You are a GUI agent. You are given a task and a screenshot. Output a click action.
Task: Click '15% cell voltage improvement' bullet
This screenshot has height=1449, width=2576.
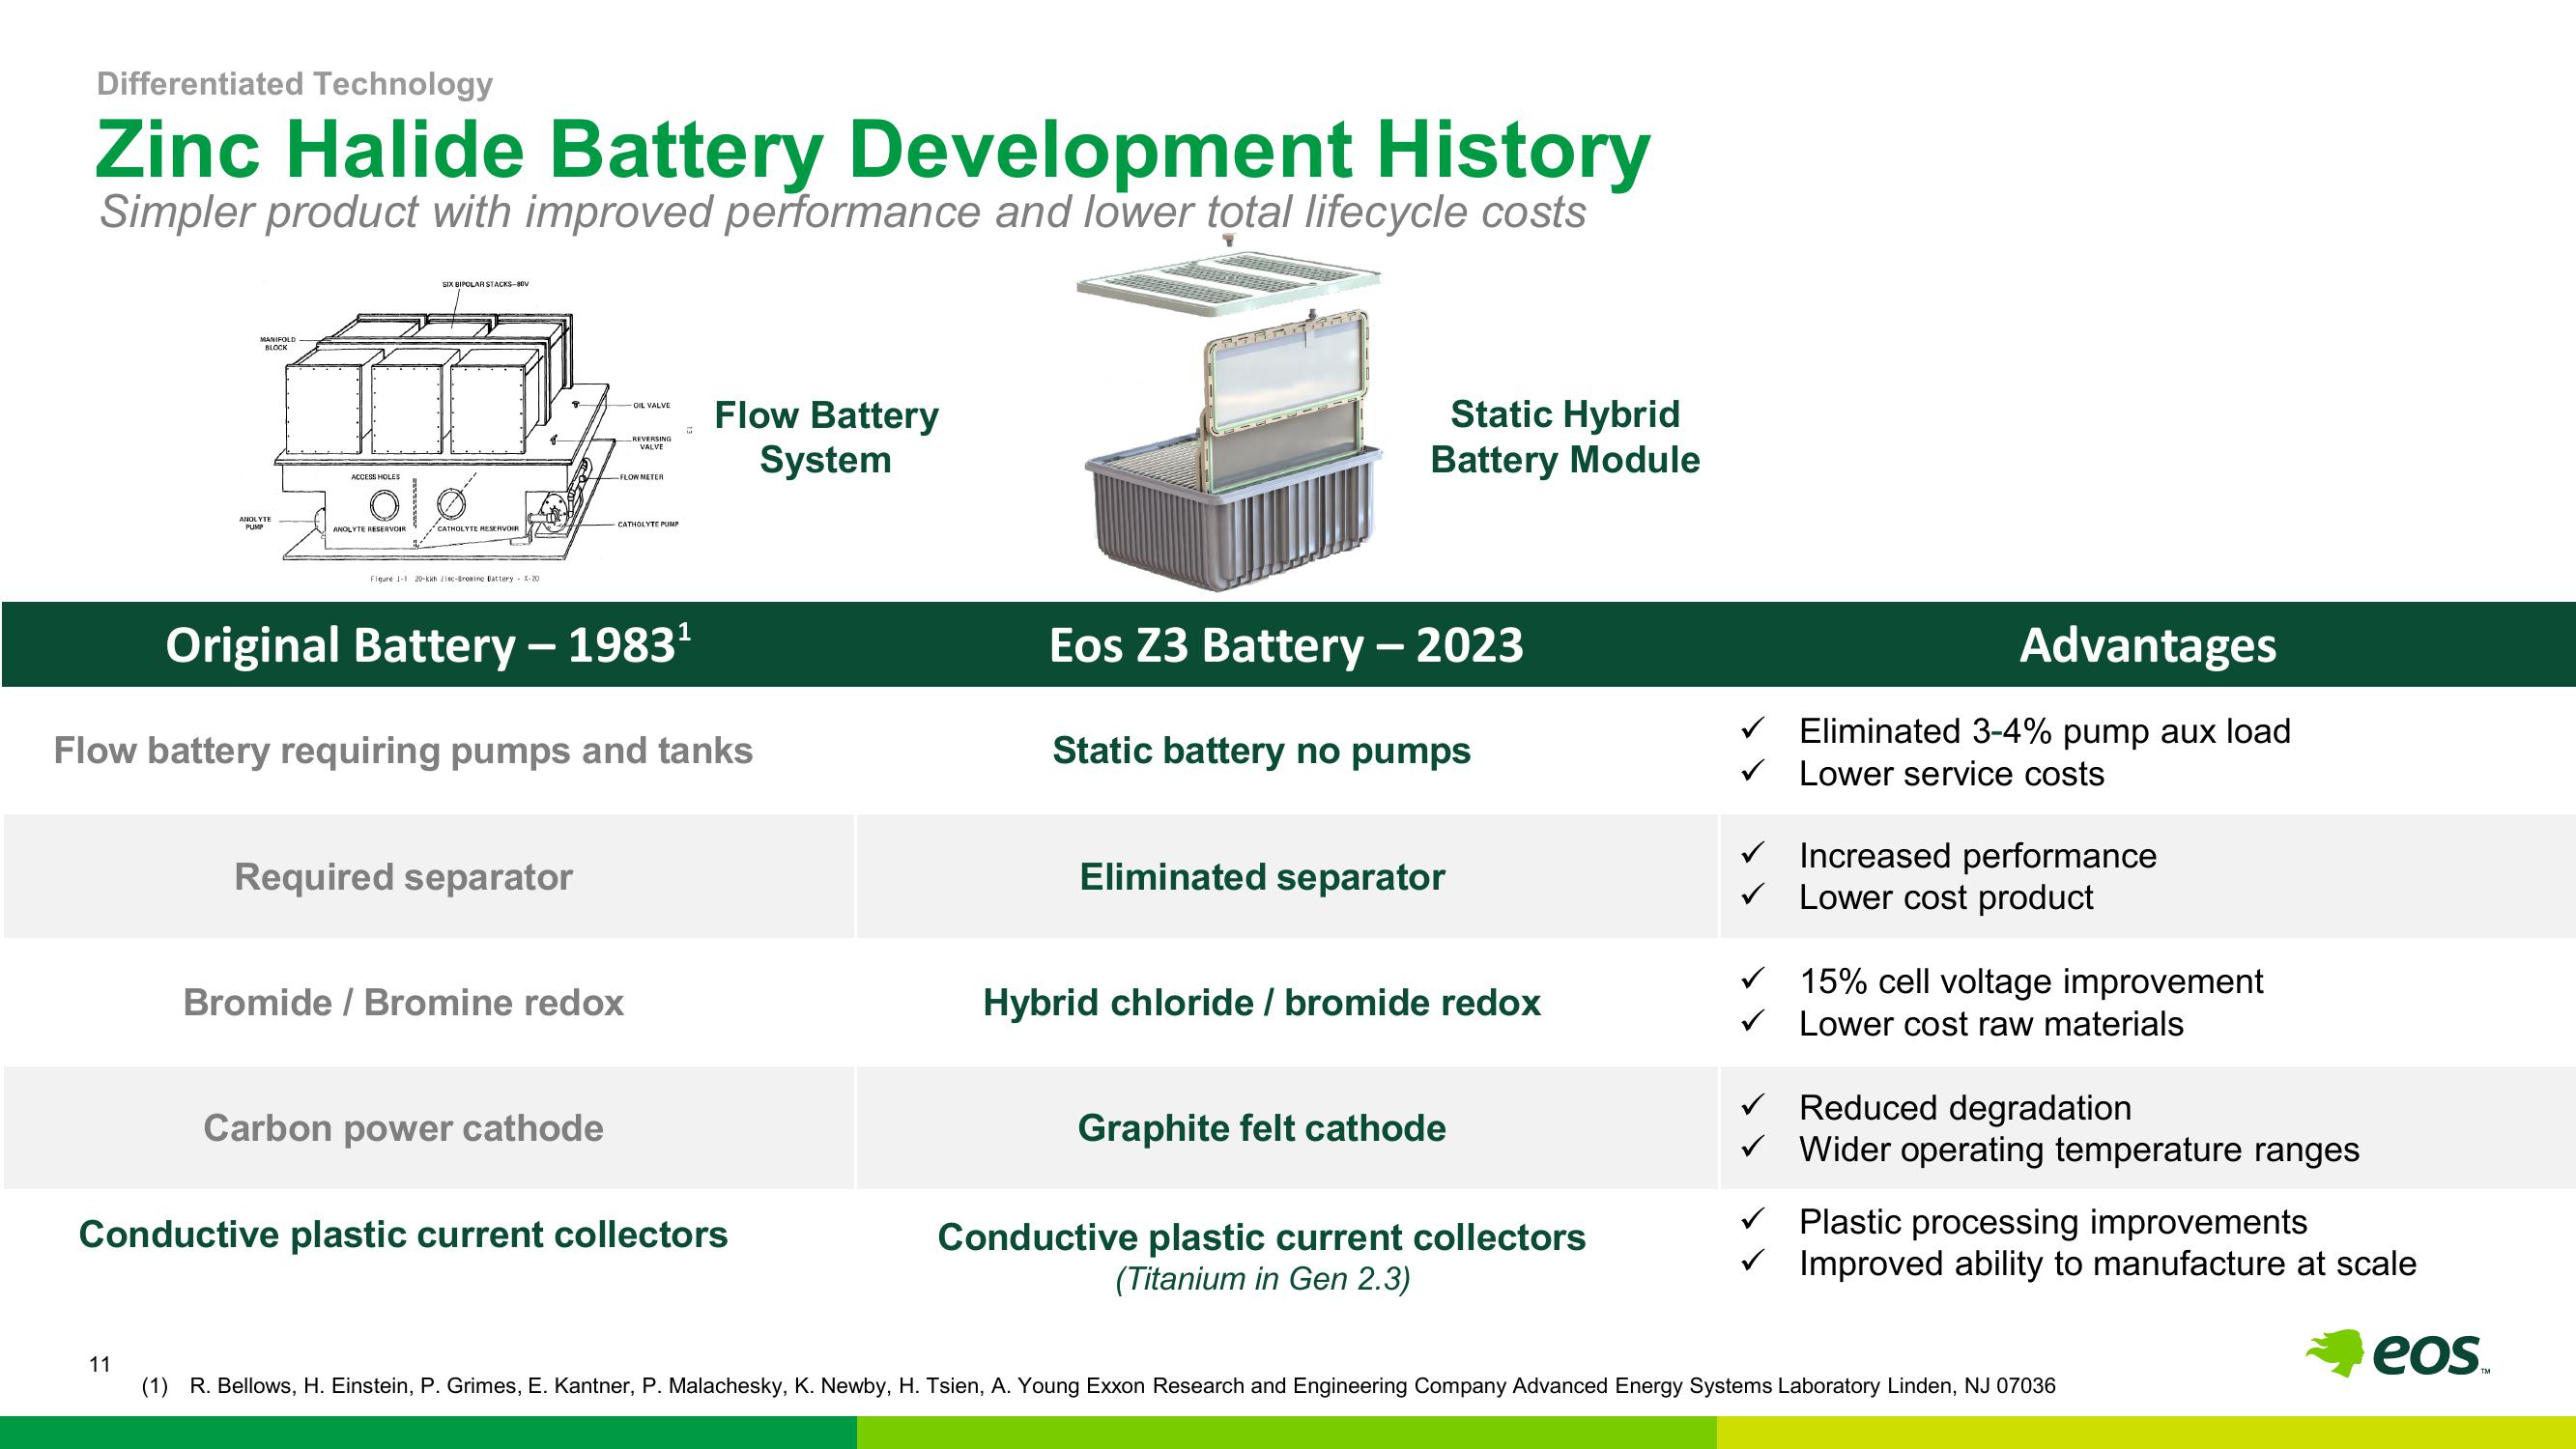pos(2030,981)
